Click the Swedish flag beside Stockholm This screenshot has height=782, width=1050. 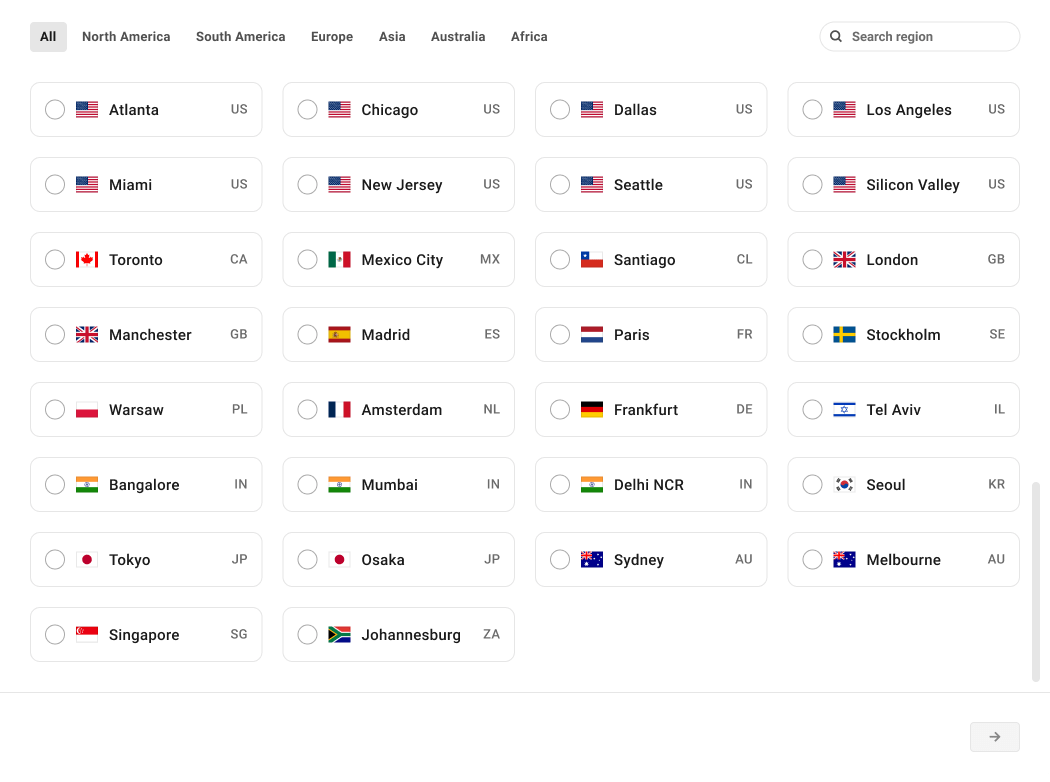coord(843,334)
